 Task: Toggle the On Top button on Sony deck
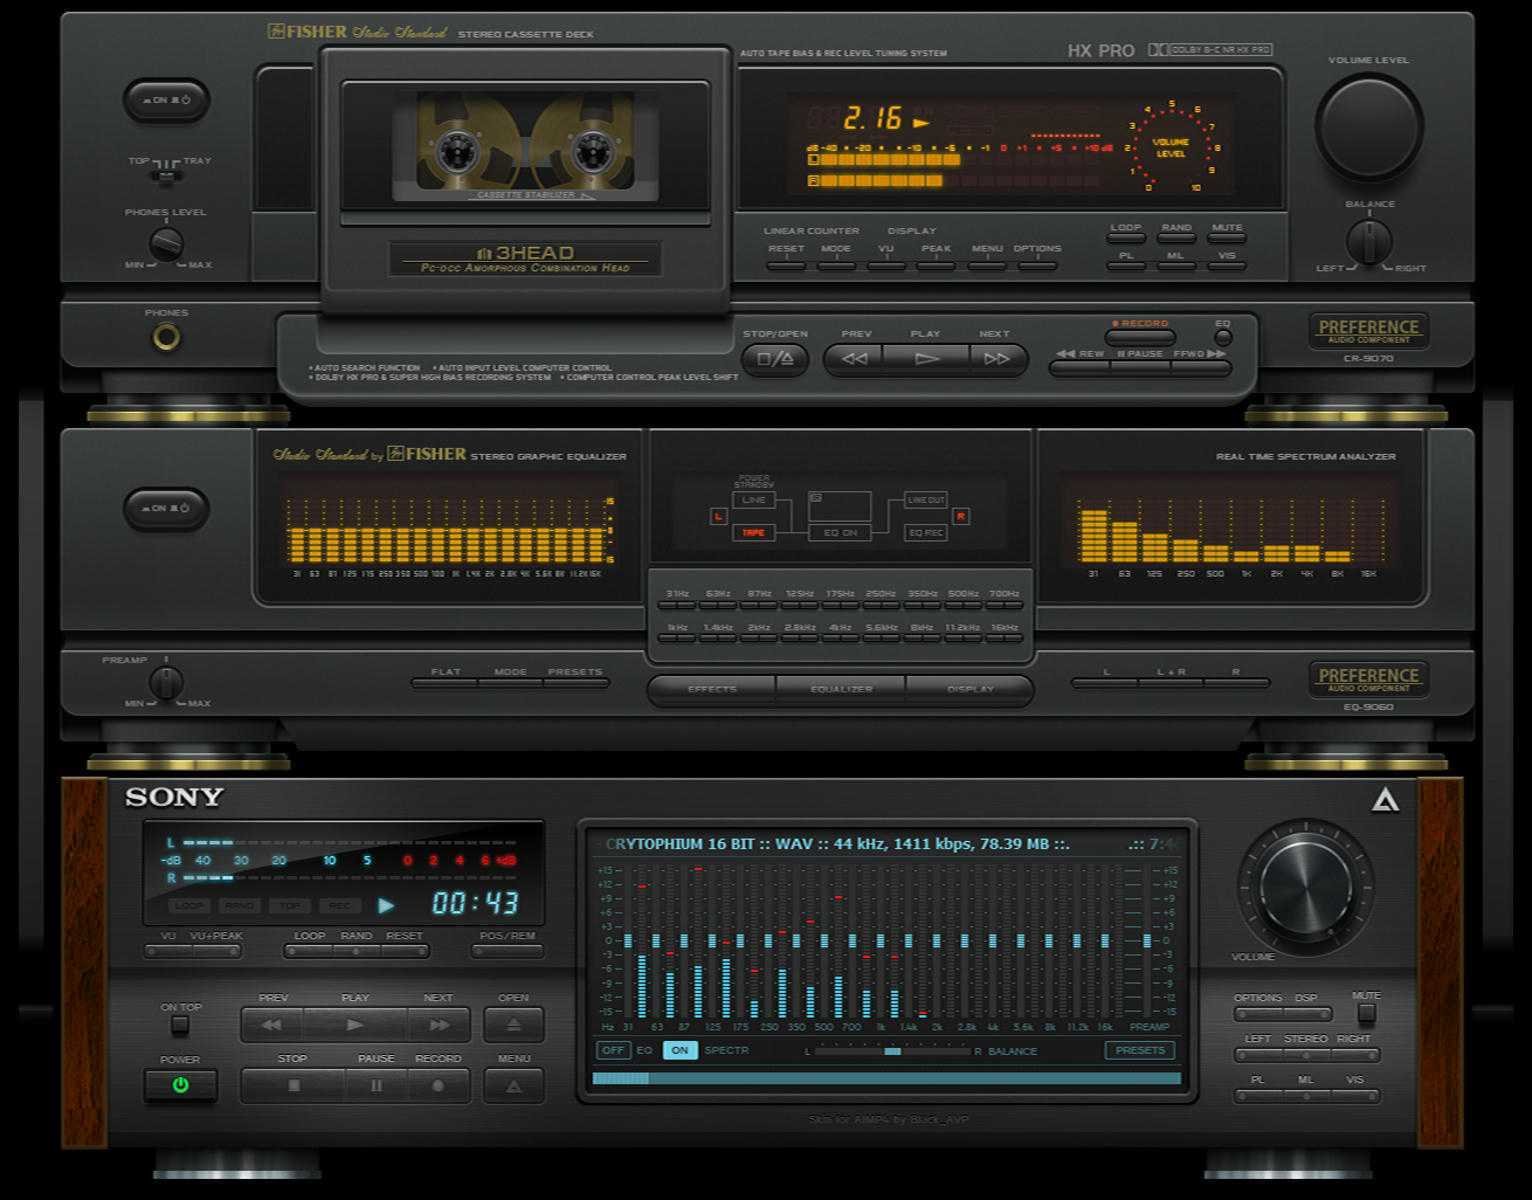point(180,1025)
